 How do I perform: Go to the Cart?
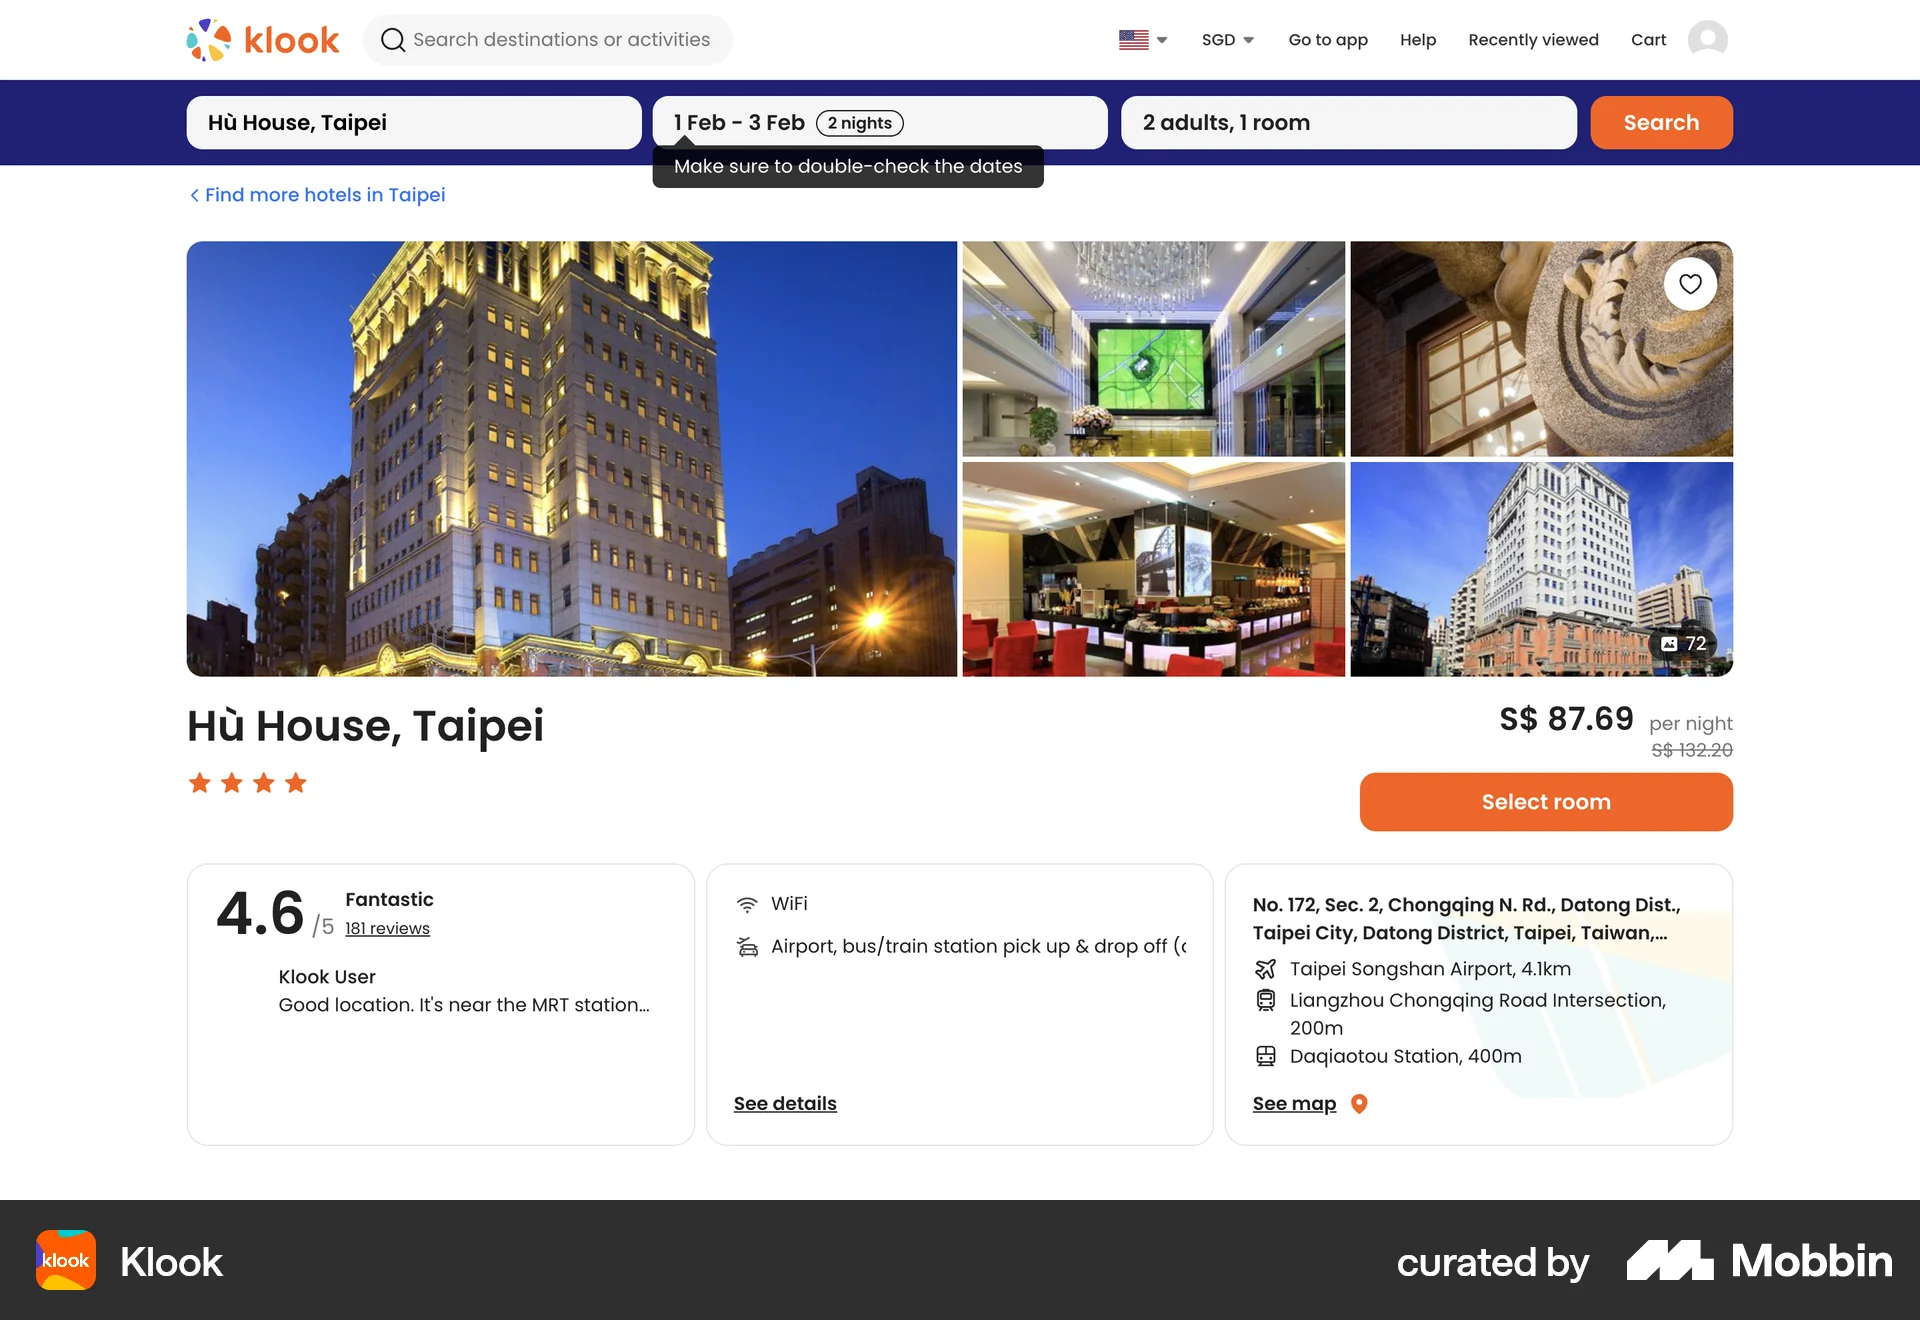tap(1648, 40)
